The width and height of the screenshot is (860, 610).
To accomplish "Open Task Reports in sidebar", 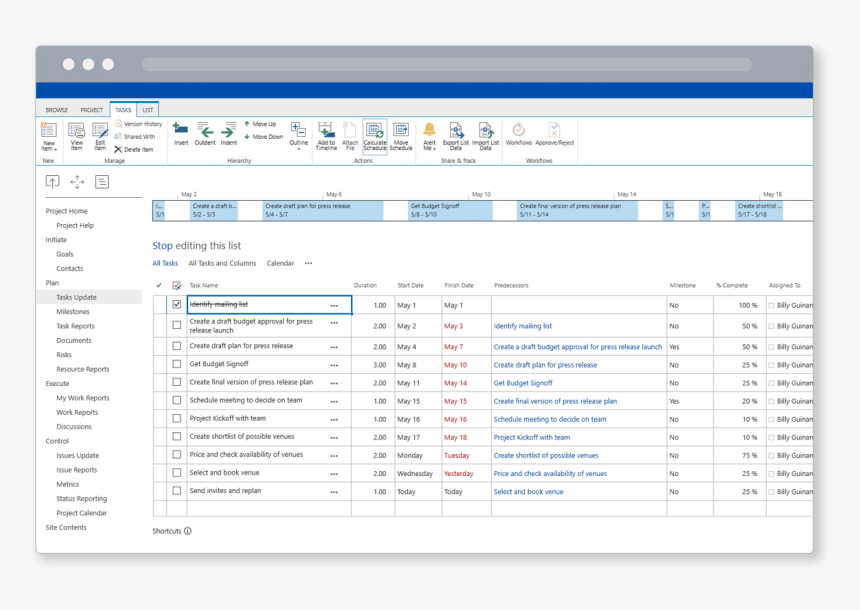I will 75,326.
